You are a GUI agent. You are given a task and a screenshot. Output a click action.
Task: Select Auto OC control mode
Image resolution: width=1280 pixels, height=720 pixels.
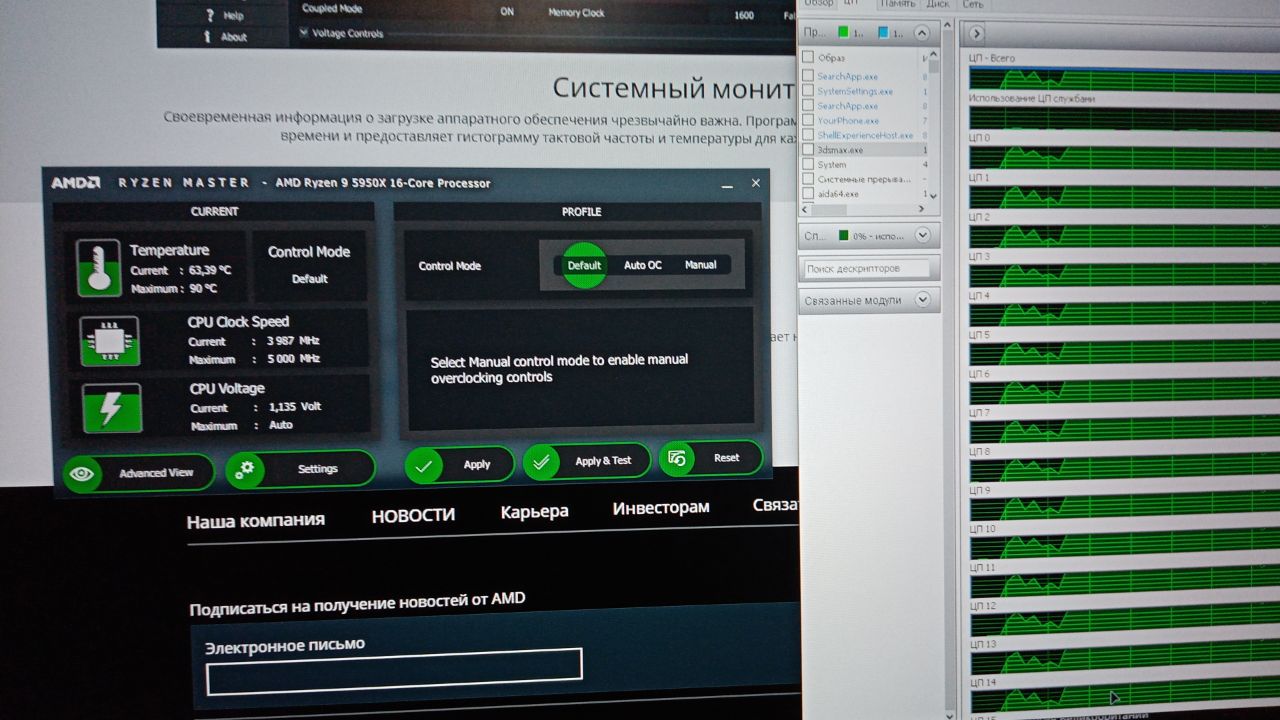[x=642, y=265]
